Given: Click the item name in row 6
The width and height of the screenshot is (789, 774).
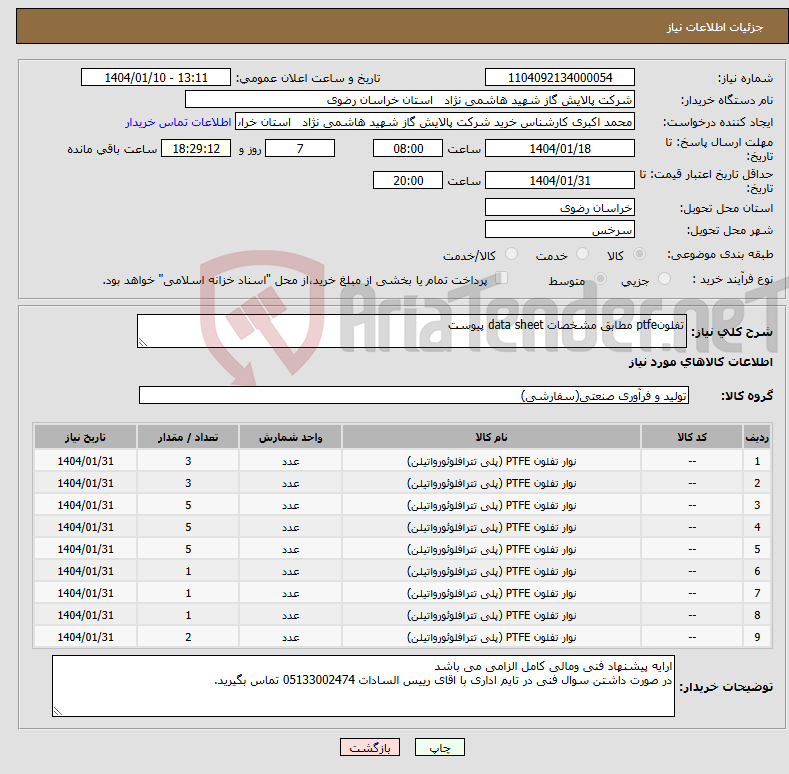Looking at the screenshot, I should click(491, 572).
